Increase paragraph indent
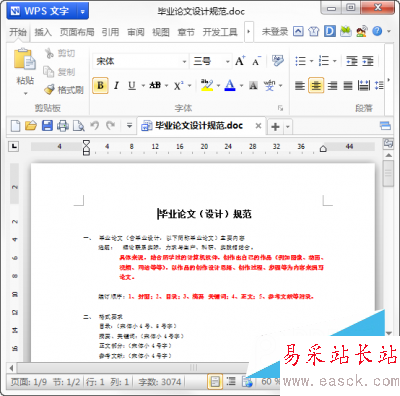Viewport: 400px width, 396px height. coord(368,61)
